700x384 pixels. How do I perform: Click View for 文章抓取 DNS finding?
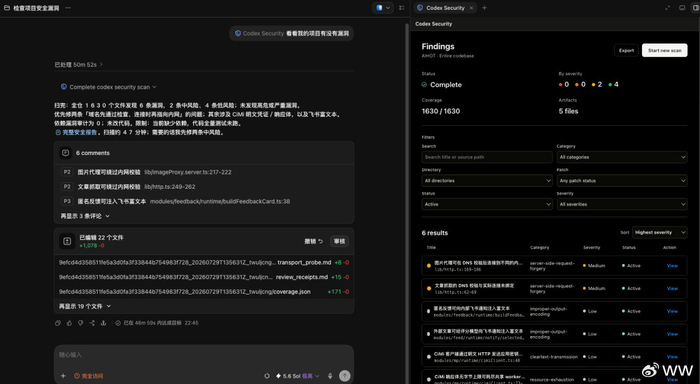pos(672,288)
